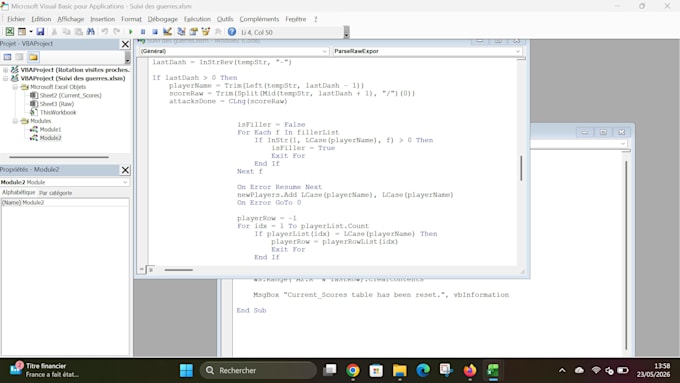Open the Insert UserForm dropdown arrow
The image size is (680, 383).
(x=30, y=32)
